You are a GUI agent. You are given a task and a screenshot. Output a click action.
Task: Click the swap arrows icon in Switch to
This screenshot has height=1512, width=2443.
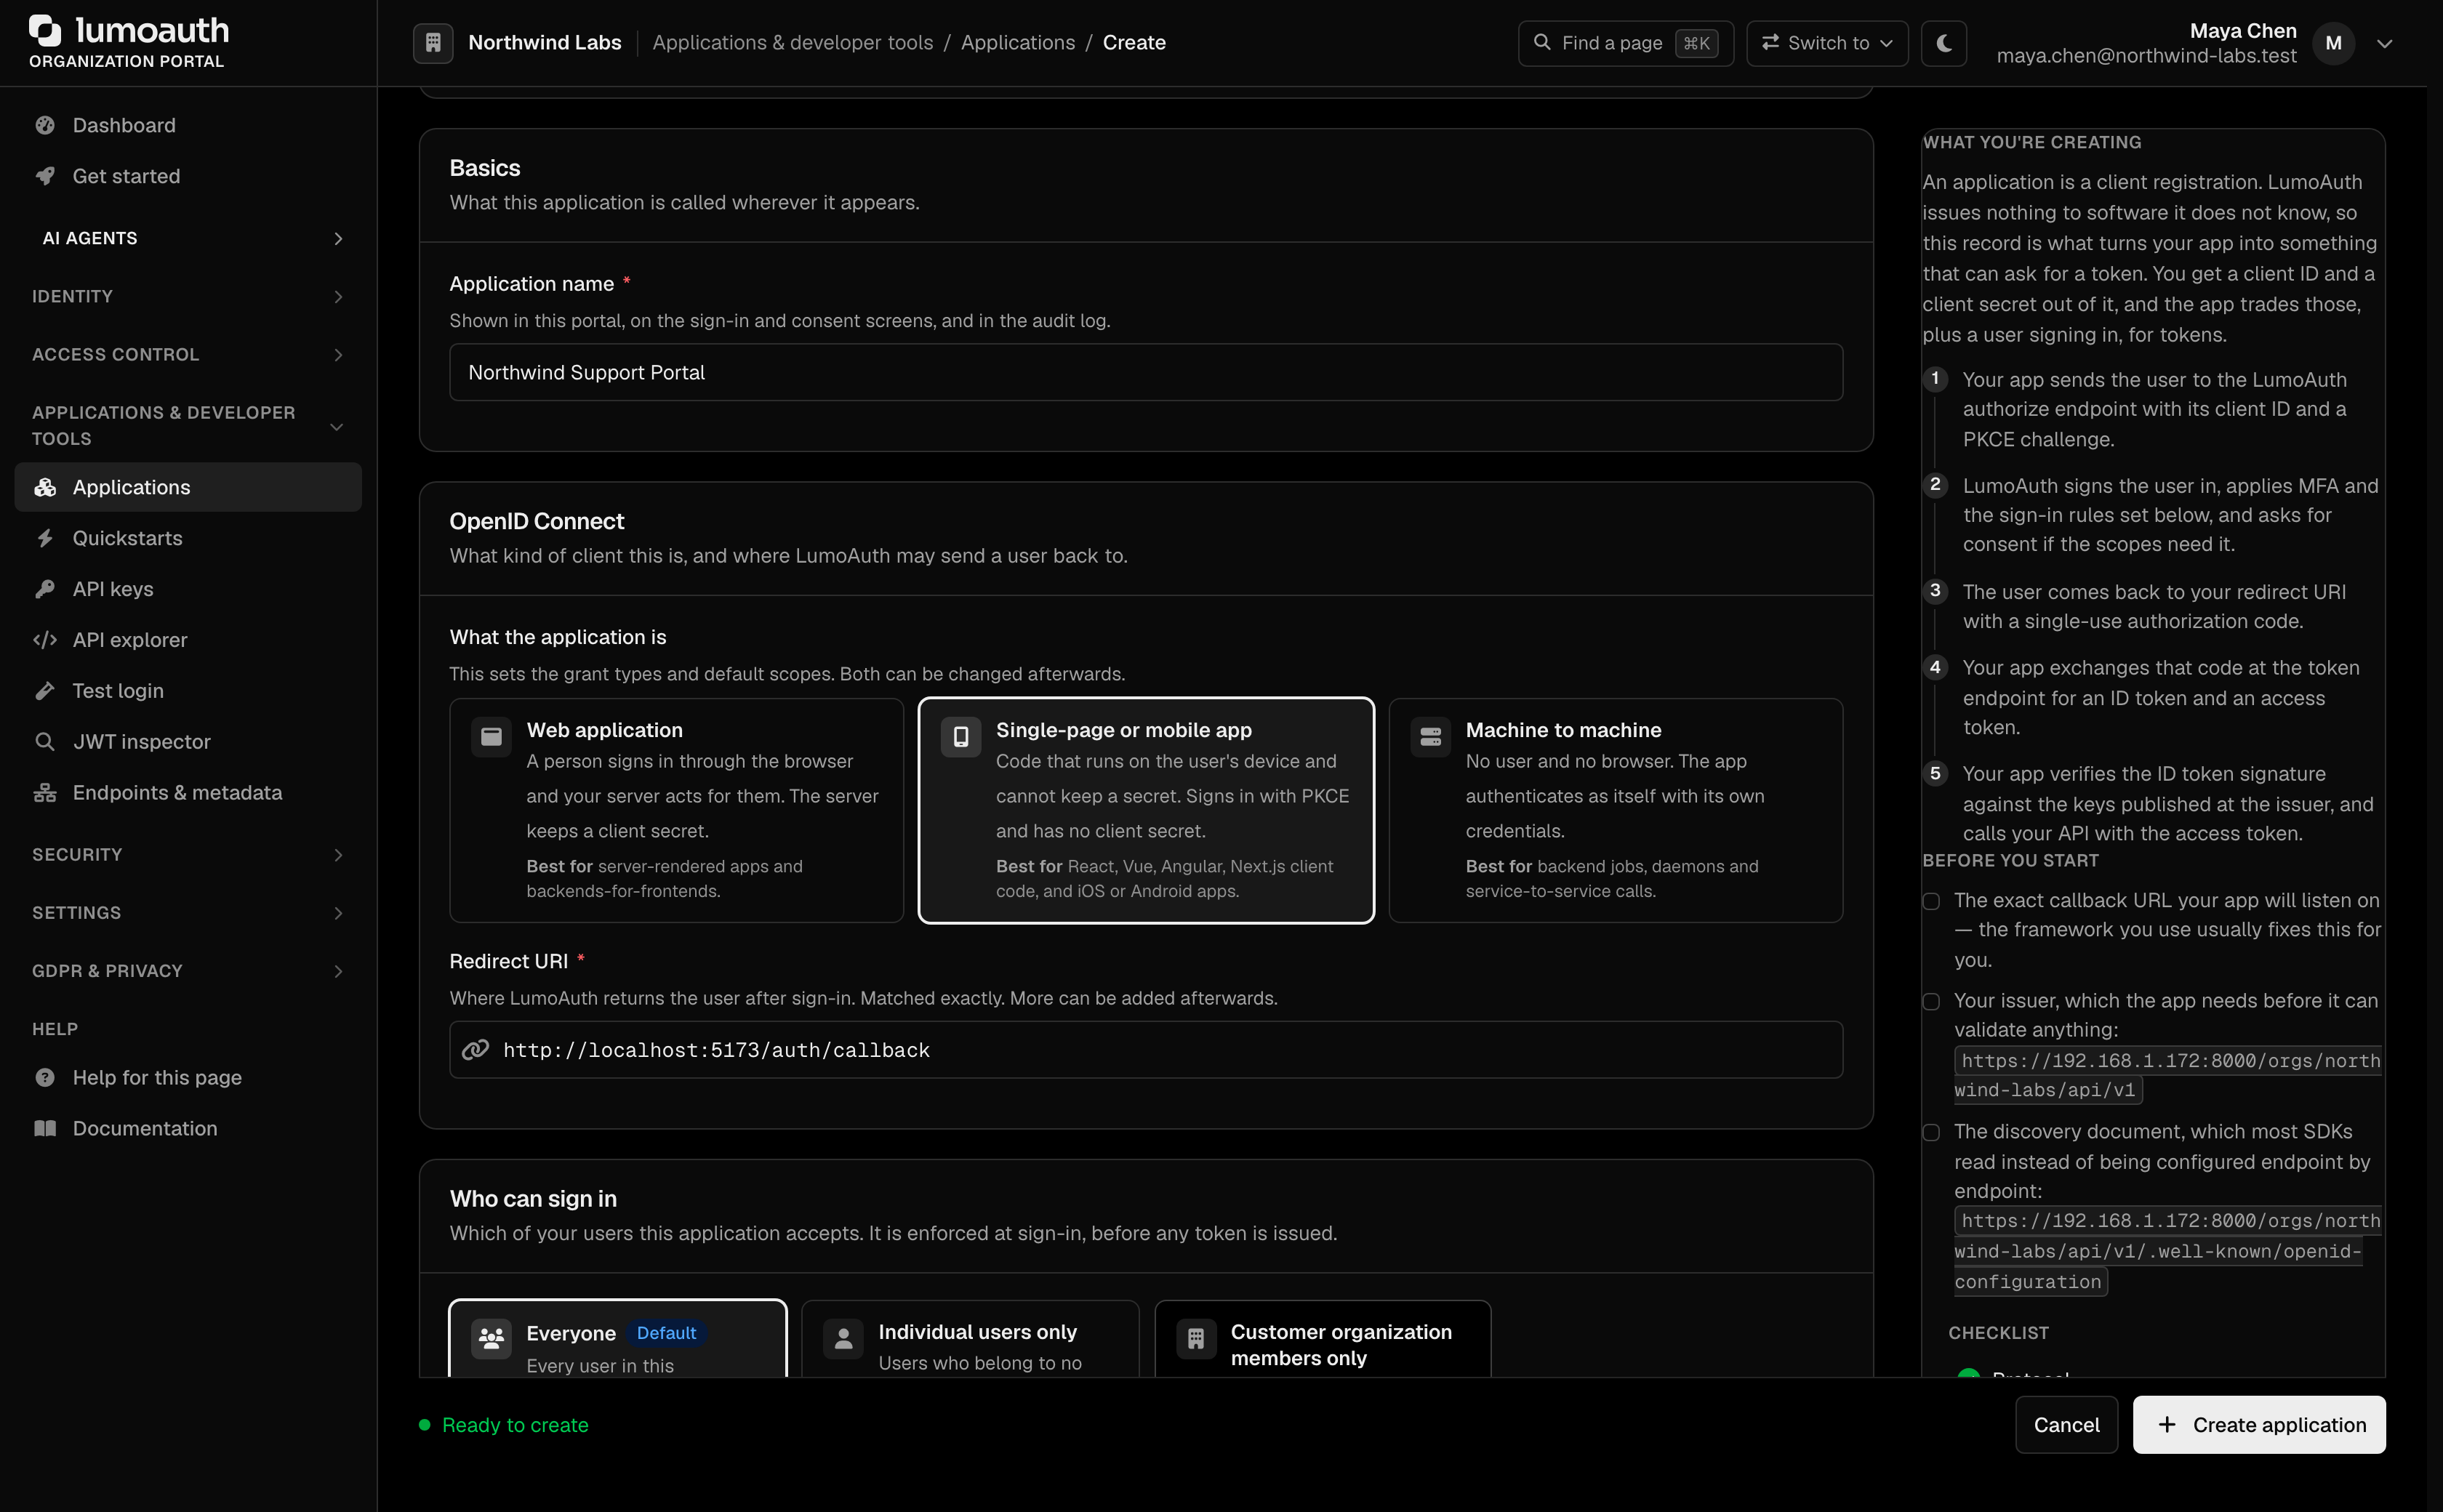point(1770,43)
